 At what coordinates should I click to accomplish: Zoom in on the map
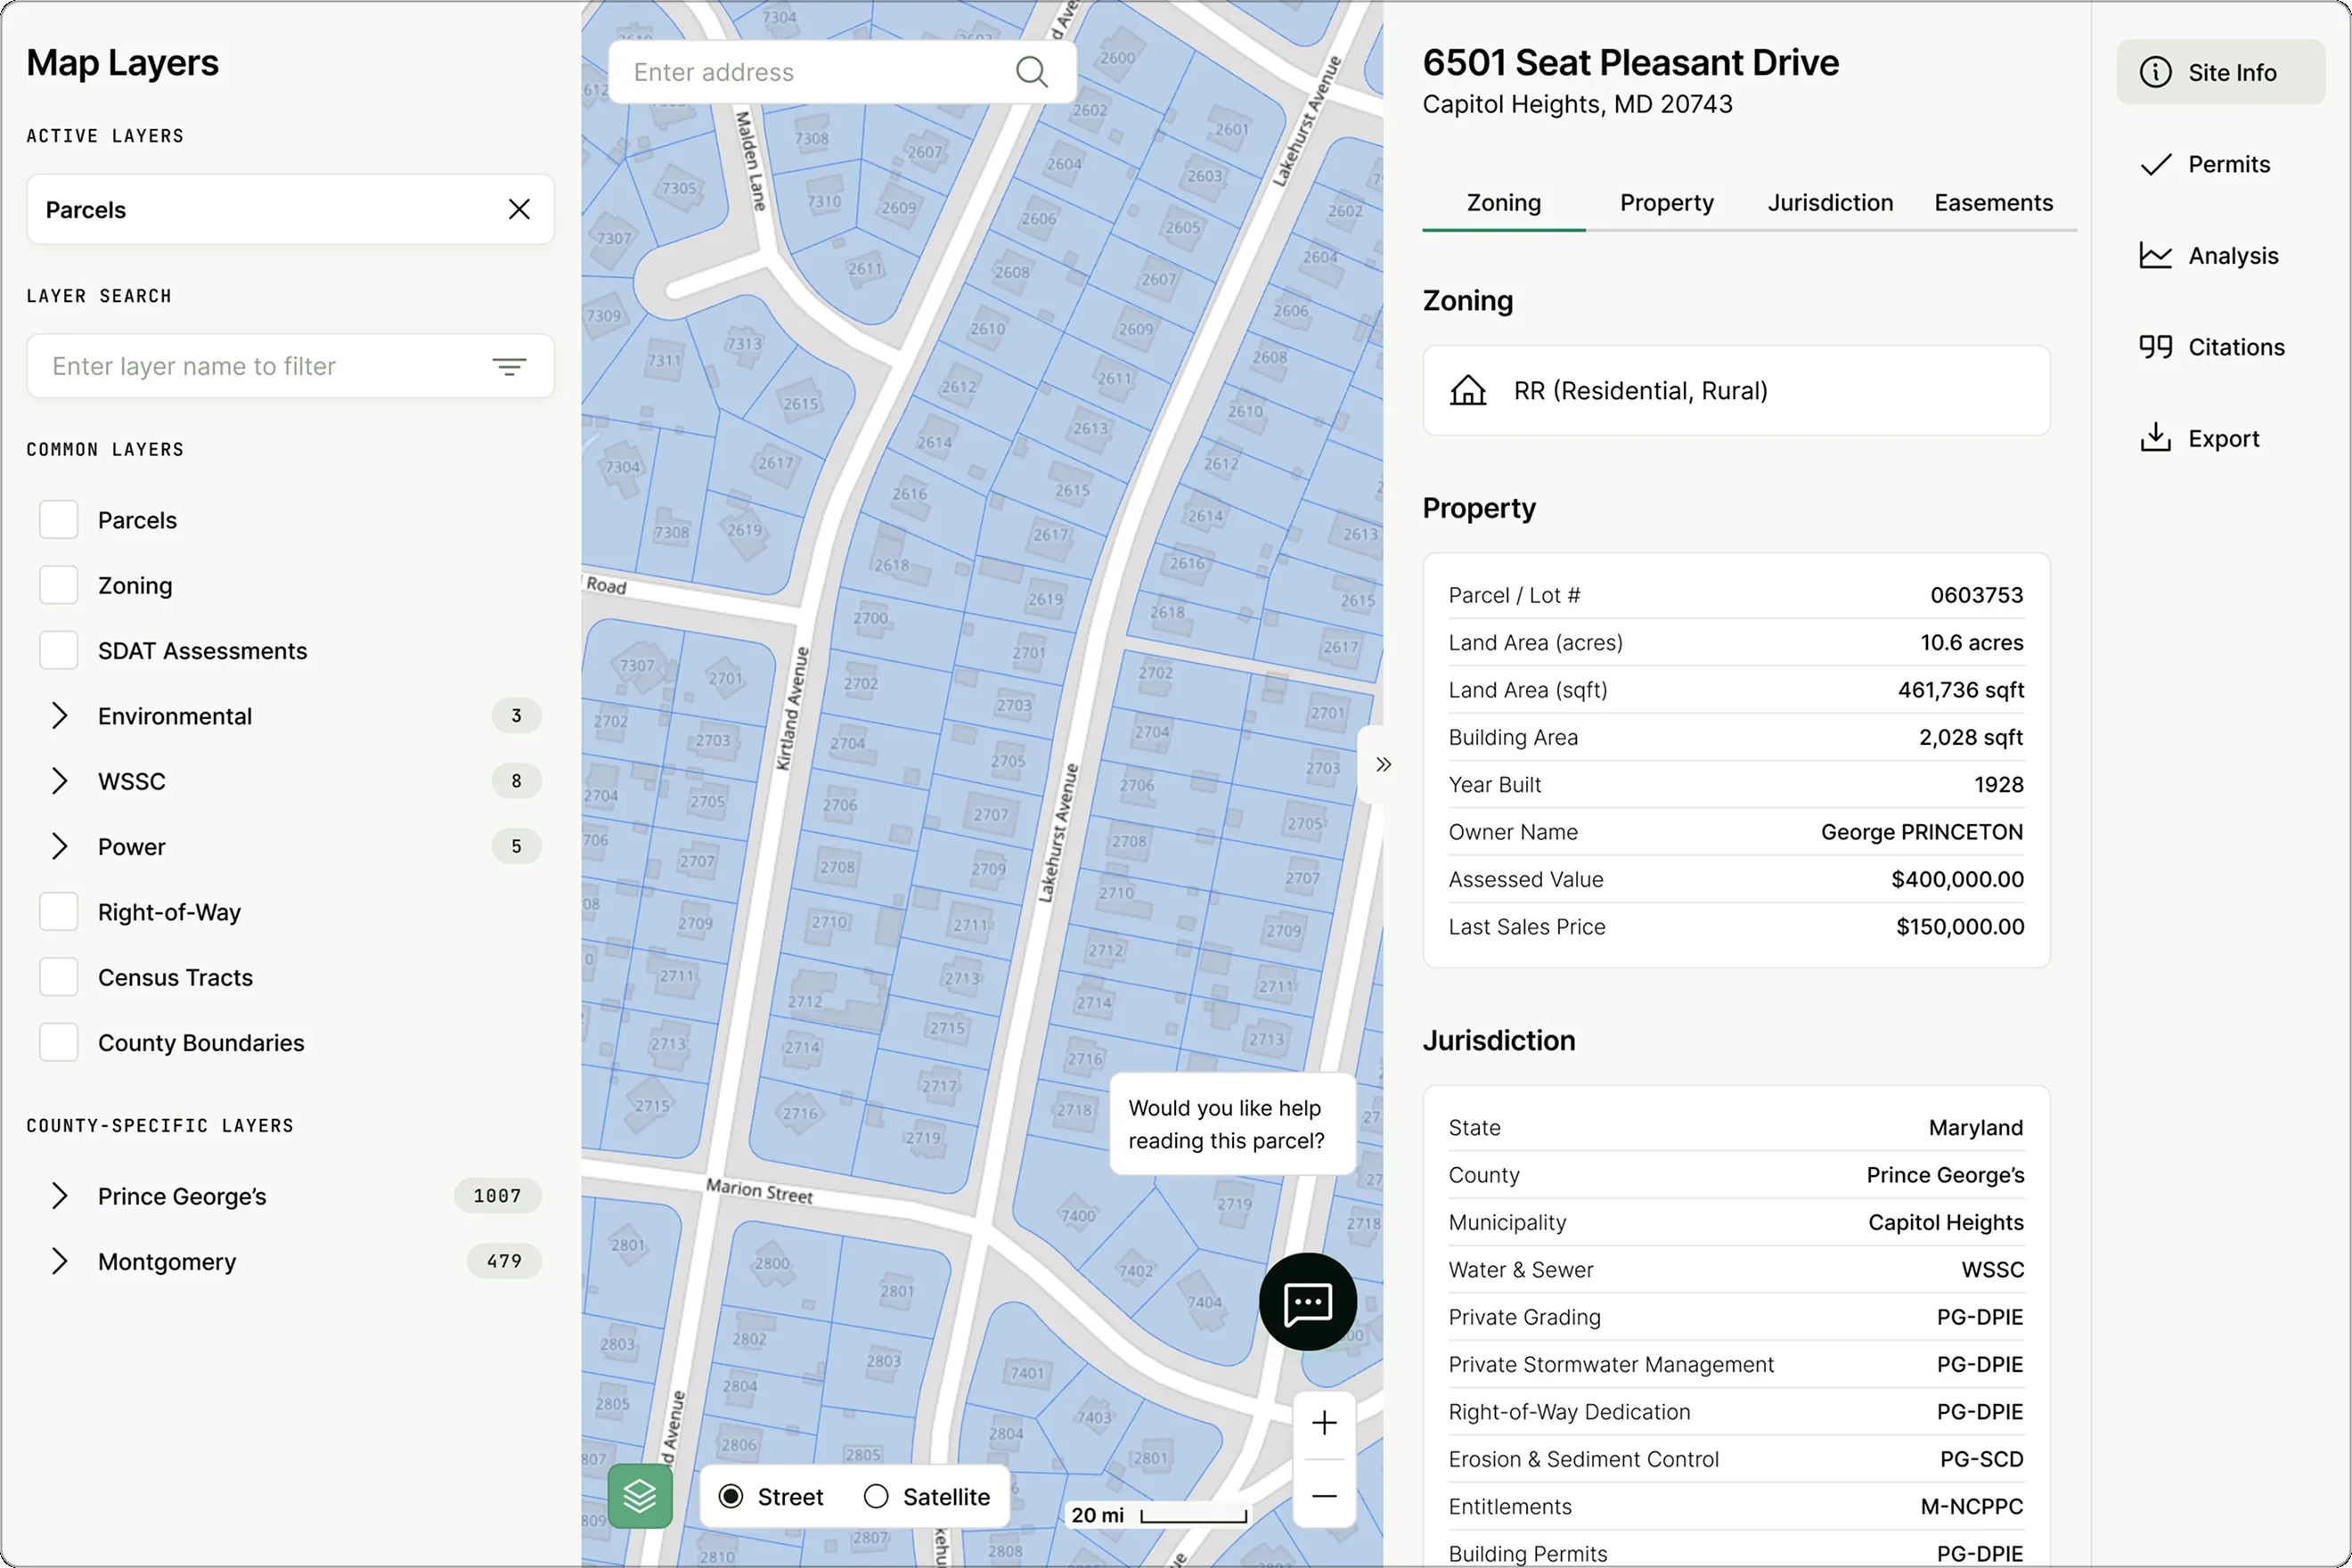click(1324, 1422)
